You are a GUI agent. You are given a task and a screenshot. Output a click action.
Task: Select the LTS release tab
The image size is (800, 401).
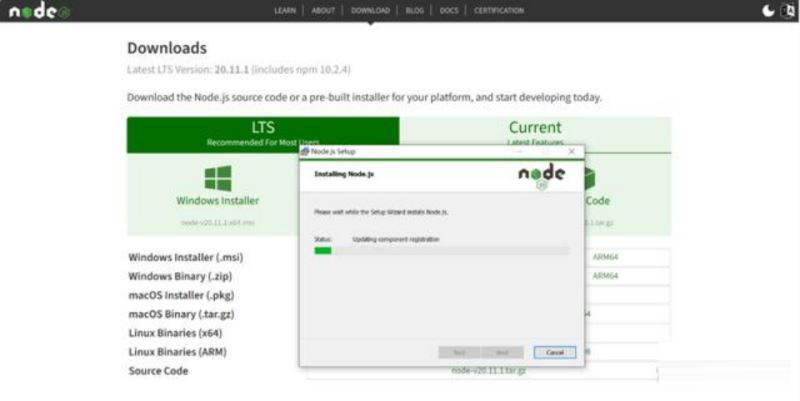tap(263, 135)
